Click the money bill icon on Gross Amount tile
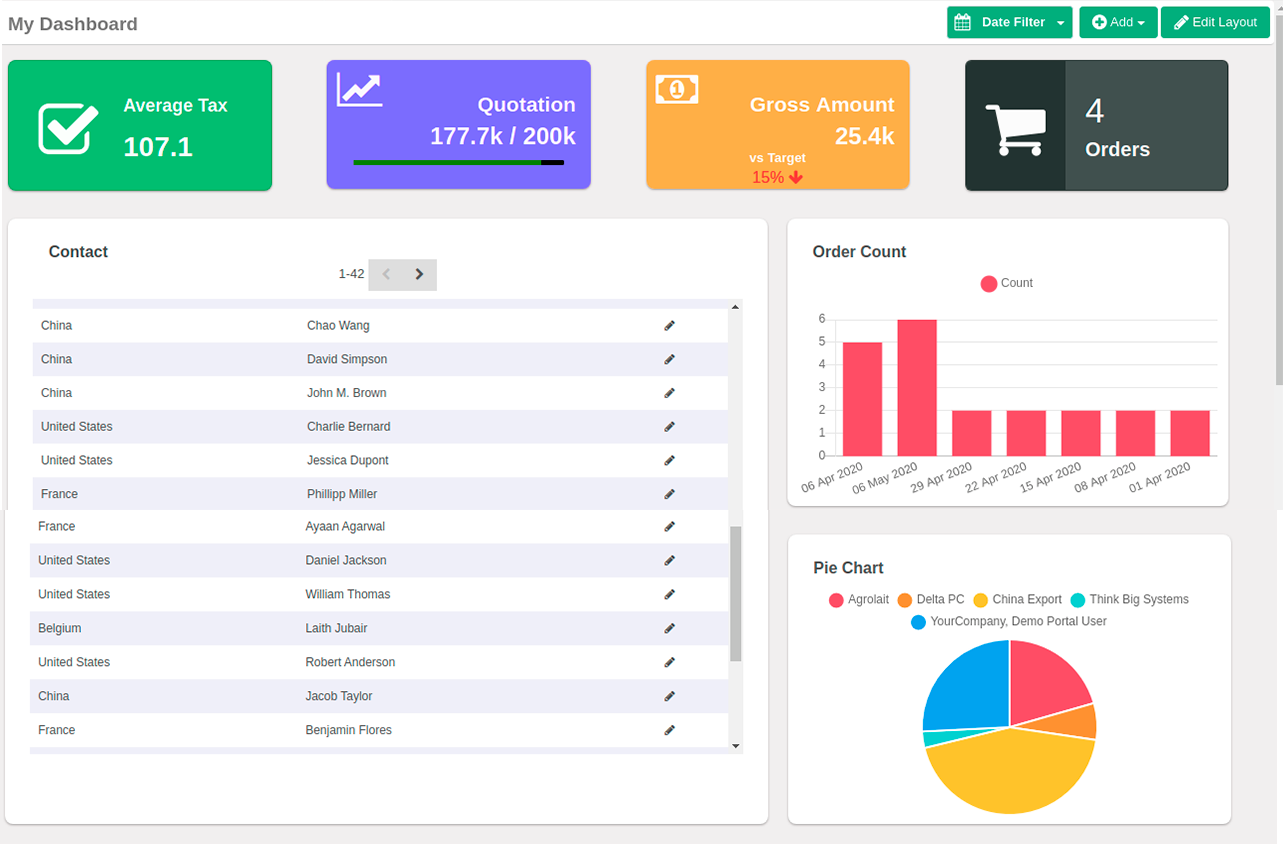This screenshot has height=844, width=1283. pos(677,89)
